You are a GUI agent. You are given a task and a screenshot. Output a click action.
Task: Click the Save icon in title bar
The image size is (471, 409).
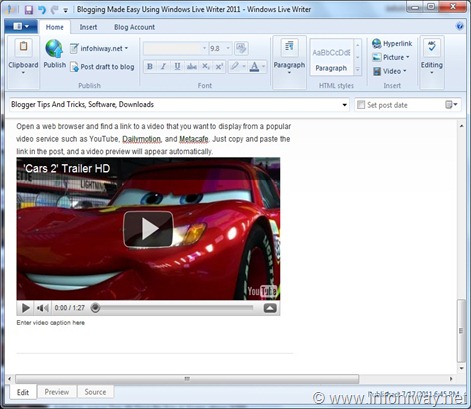click(x=29, y=9)
